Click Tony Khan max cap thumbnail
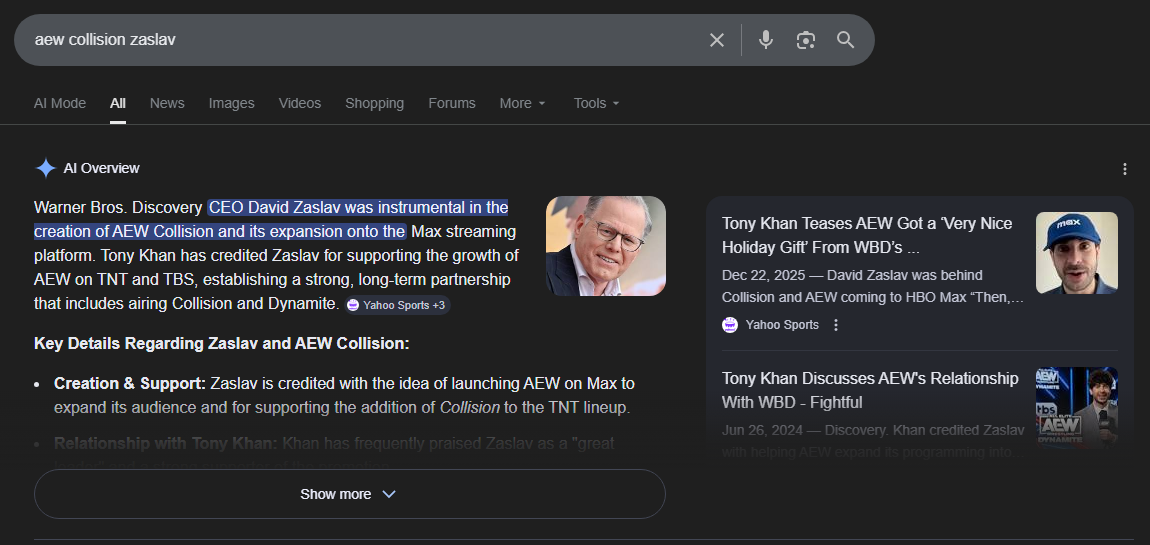1150x545 pixels. click(x=1077, y=253)
